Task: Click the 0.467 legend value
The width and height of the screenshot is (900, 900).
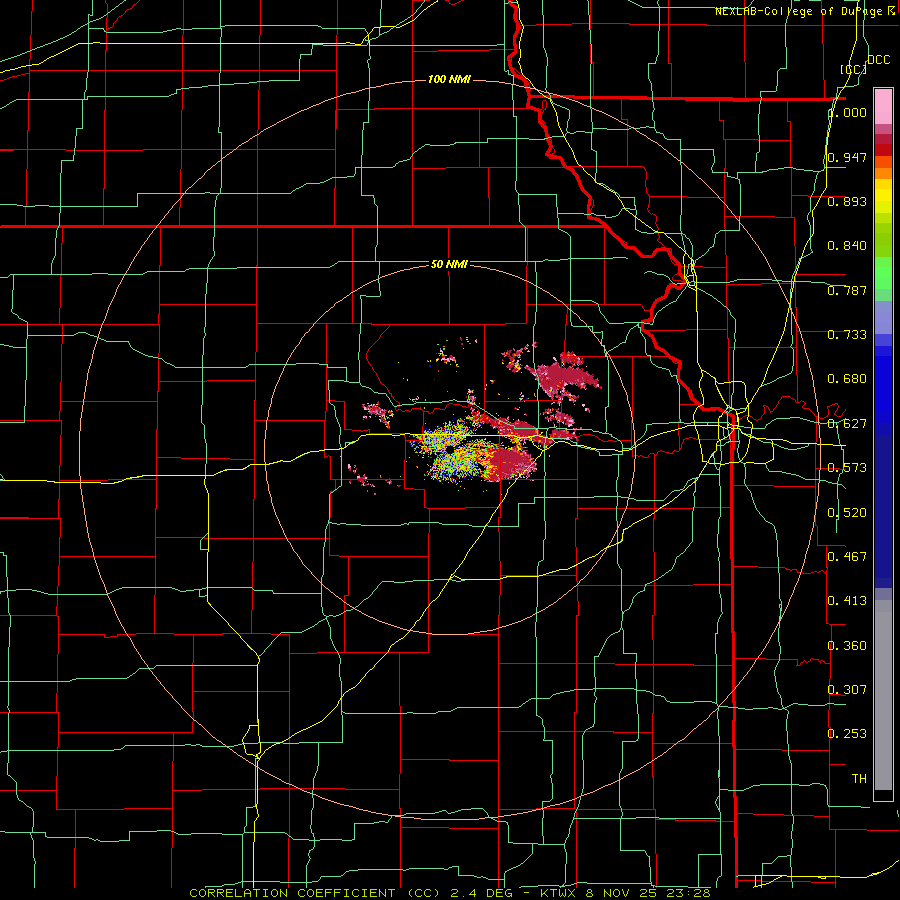Action: pos(847,557)
